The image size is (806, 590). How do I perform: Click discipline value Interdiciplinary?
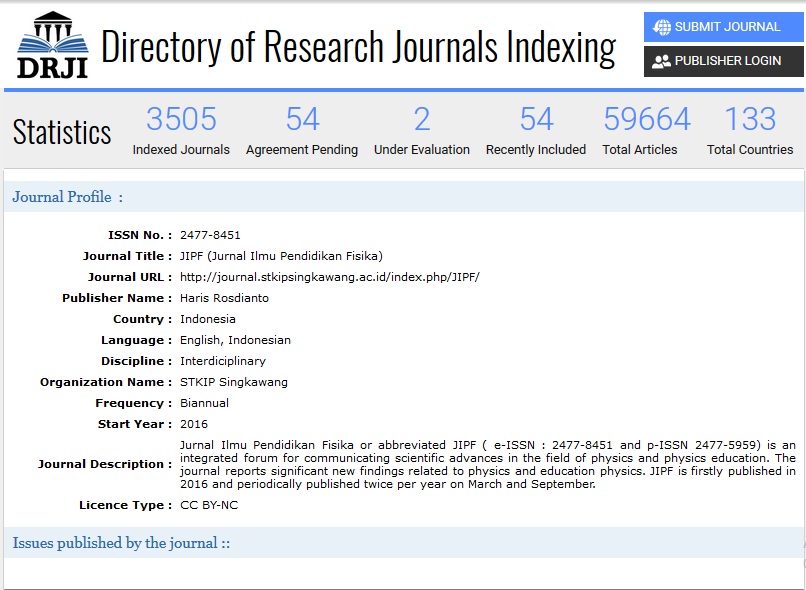(x=223, y=361)
